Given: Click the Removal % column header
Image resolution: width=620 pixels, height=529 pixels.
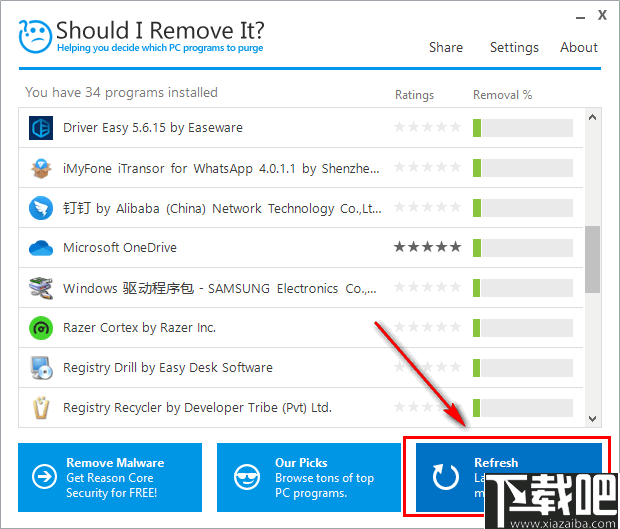Looking at the screenshot, I should 503,95.
